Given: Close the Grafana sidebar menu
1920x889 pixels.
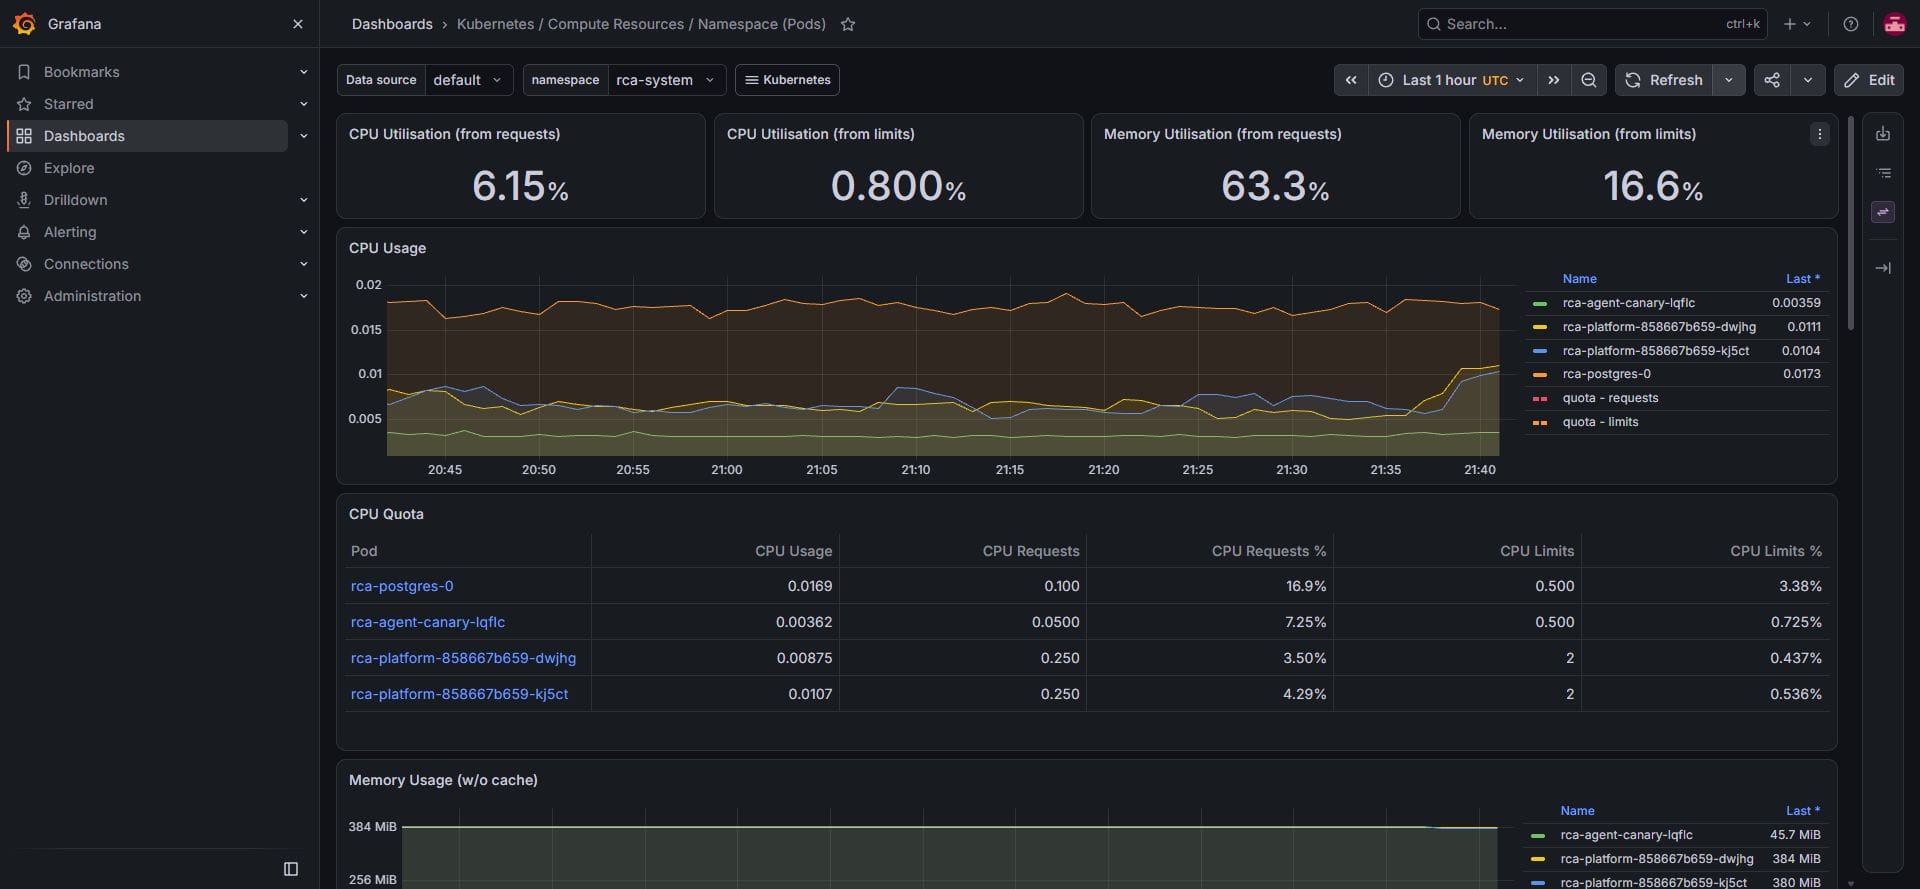Looking at the screenshot, I should [x=297, y=24].
